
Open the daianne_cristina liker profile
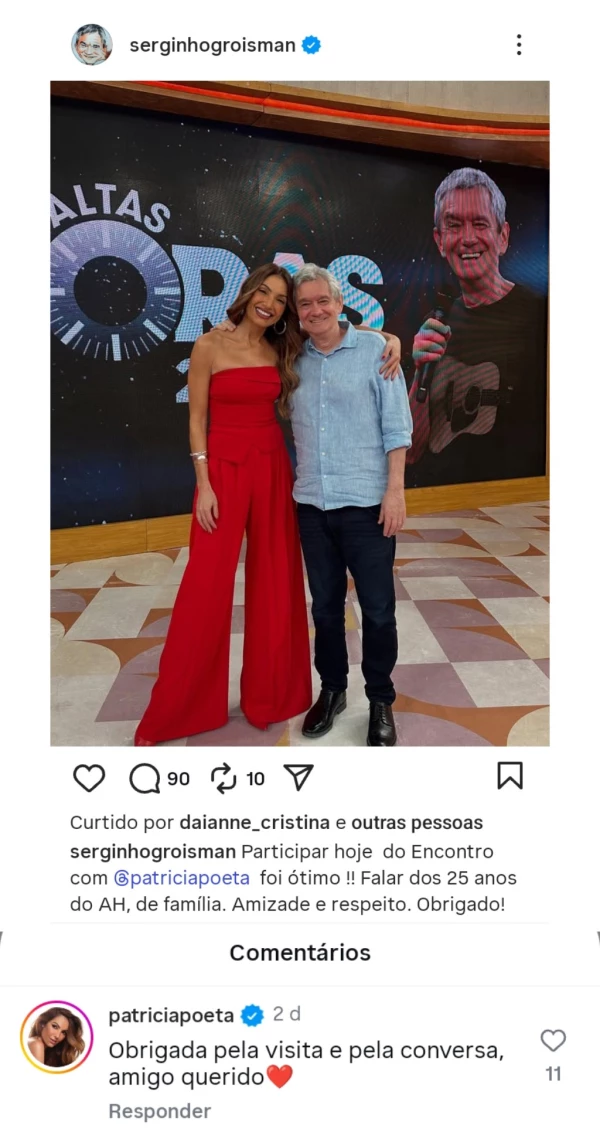(x=254, y=823)
